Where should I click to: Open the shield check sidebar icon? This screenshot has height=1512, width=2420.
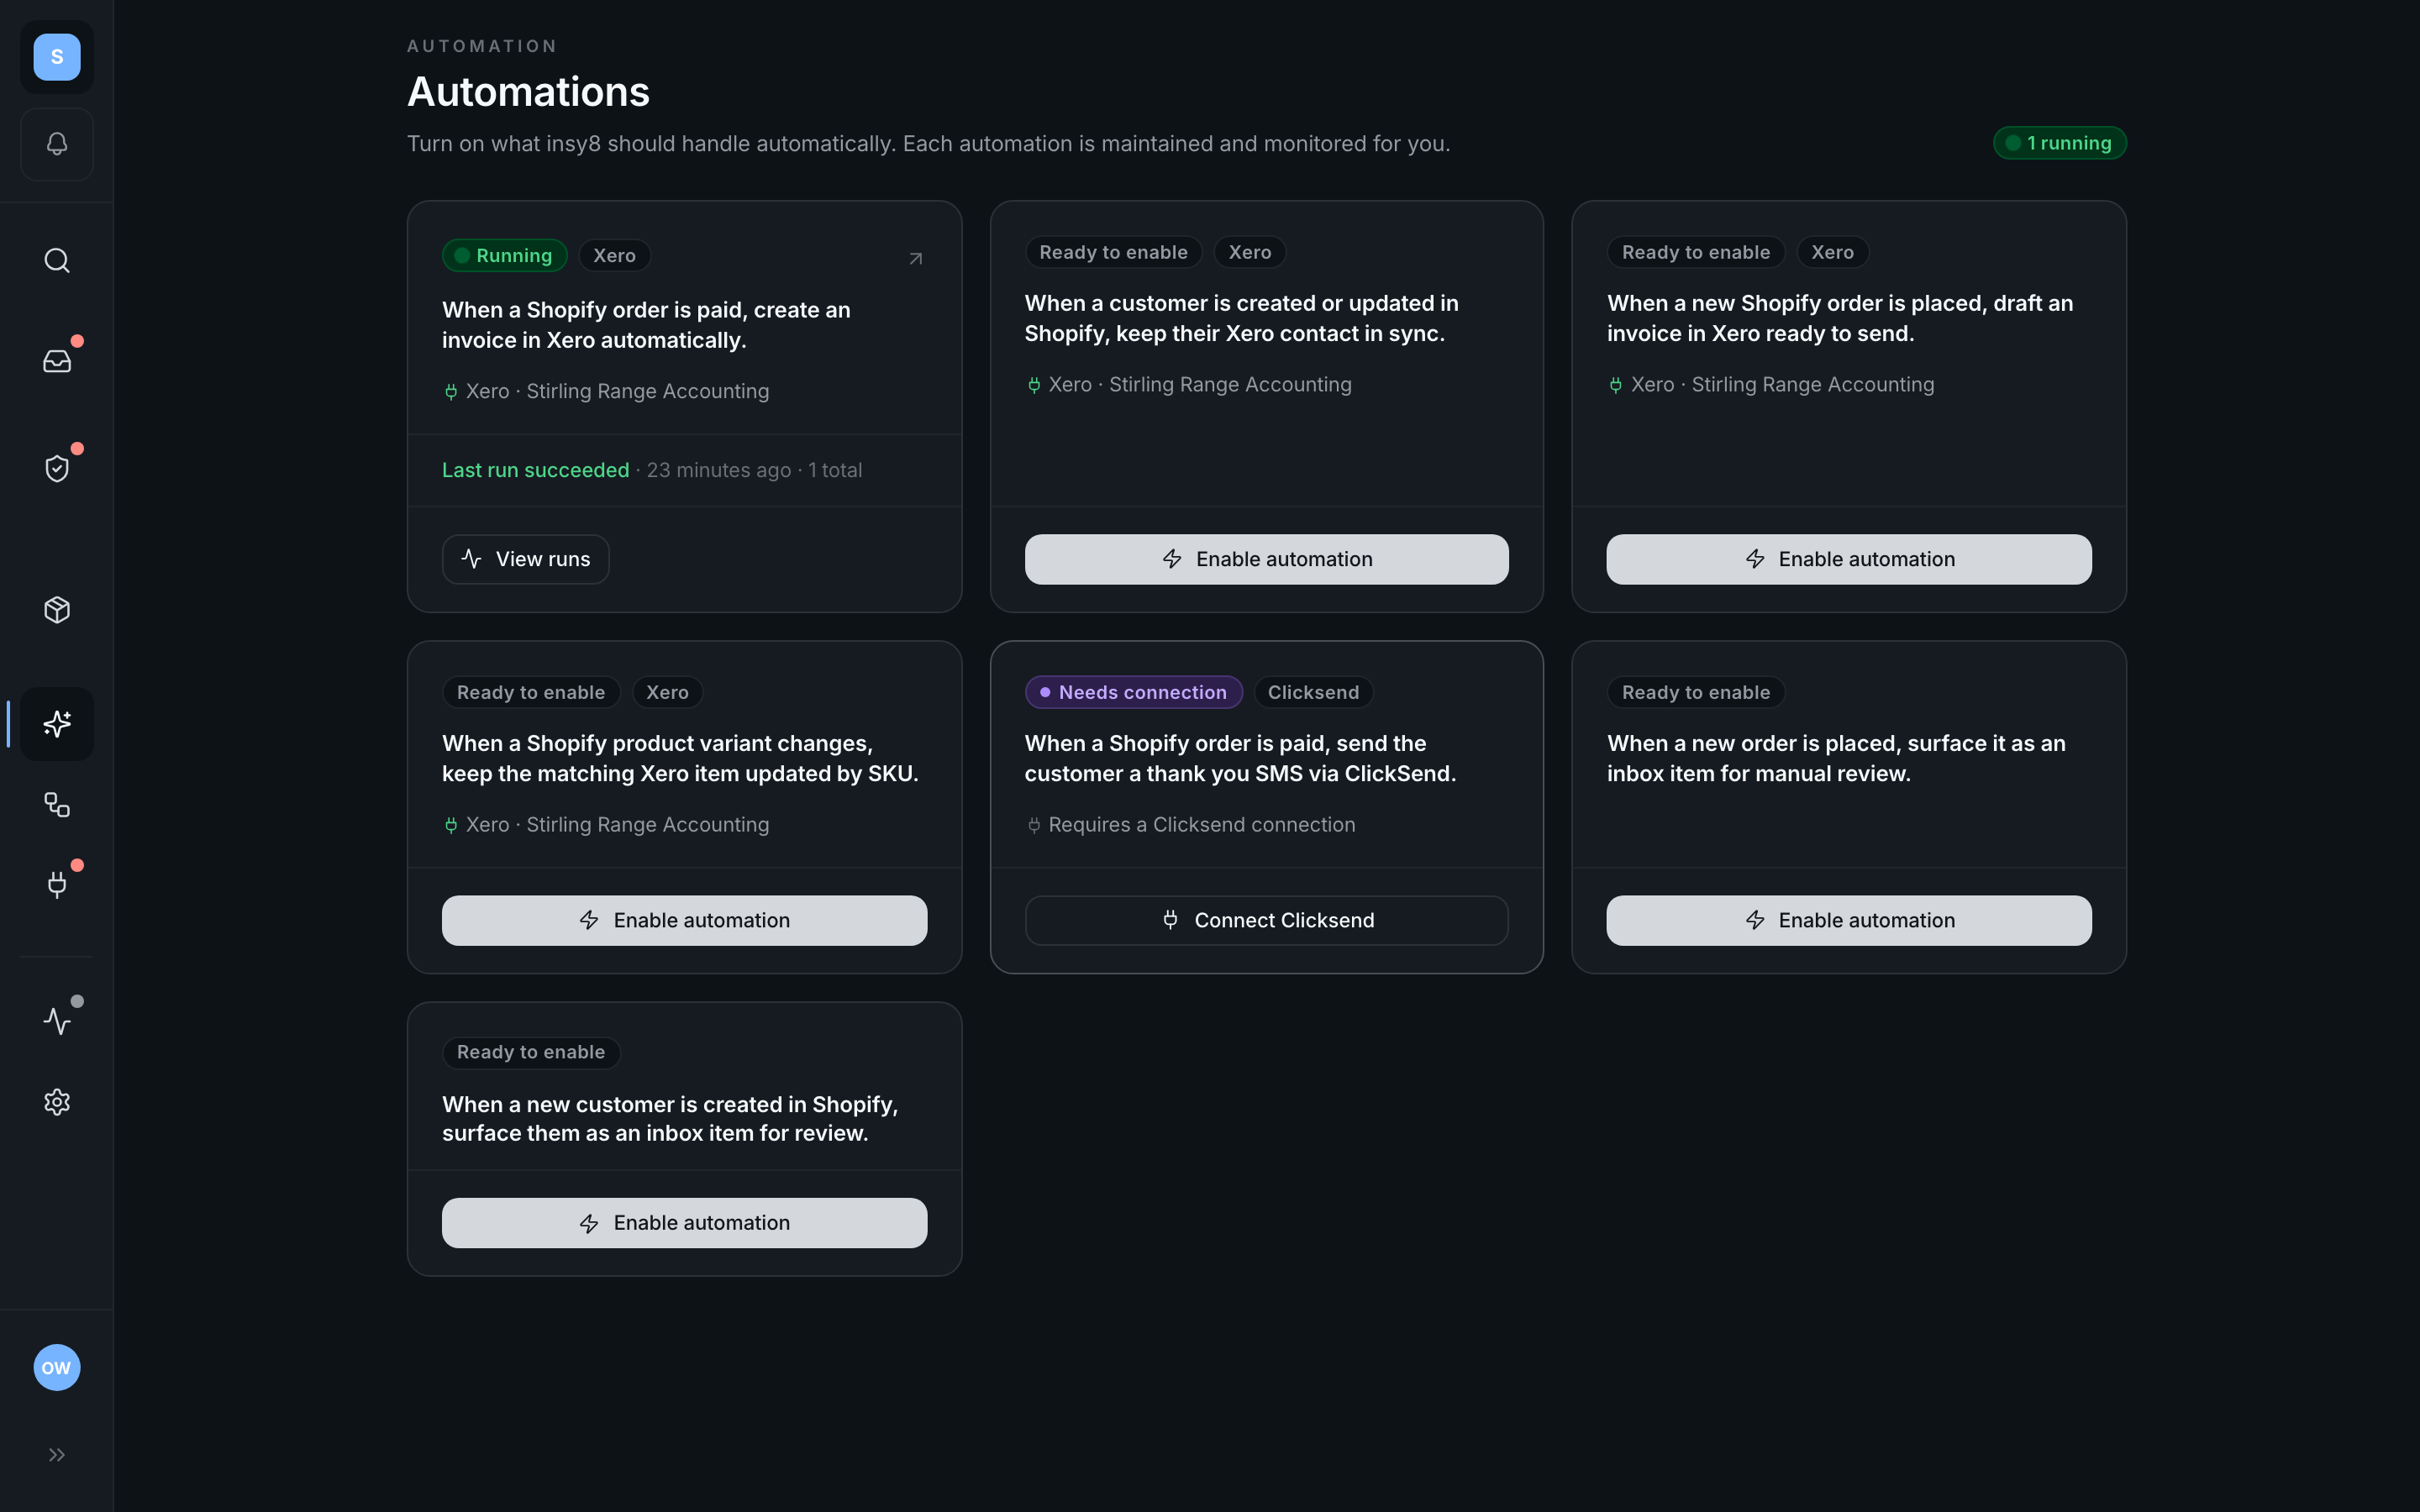[57, 469]
